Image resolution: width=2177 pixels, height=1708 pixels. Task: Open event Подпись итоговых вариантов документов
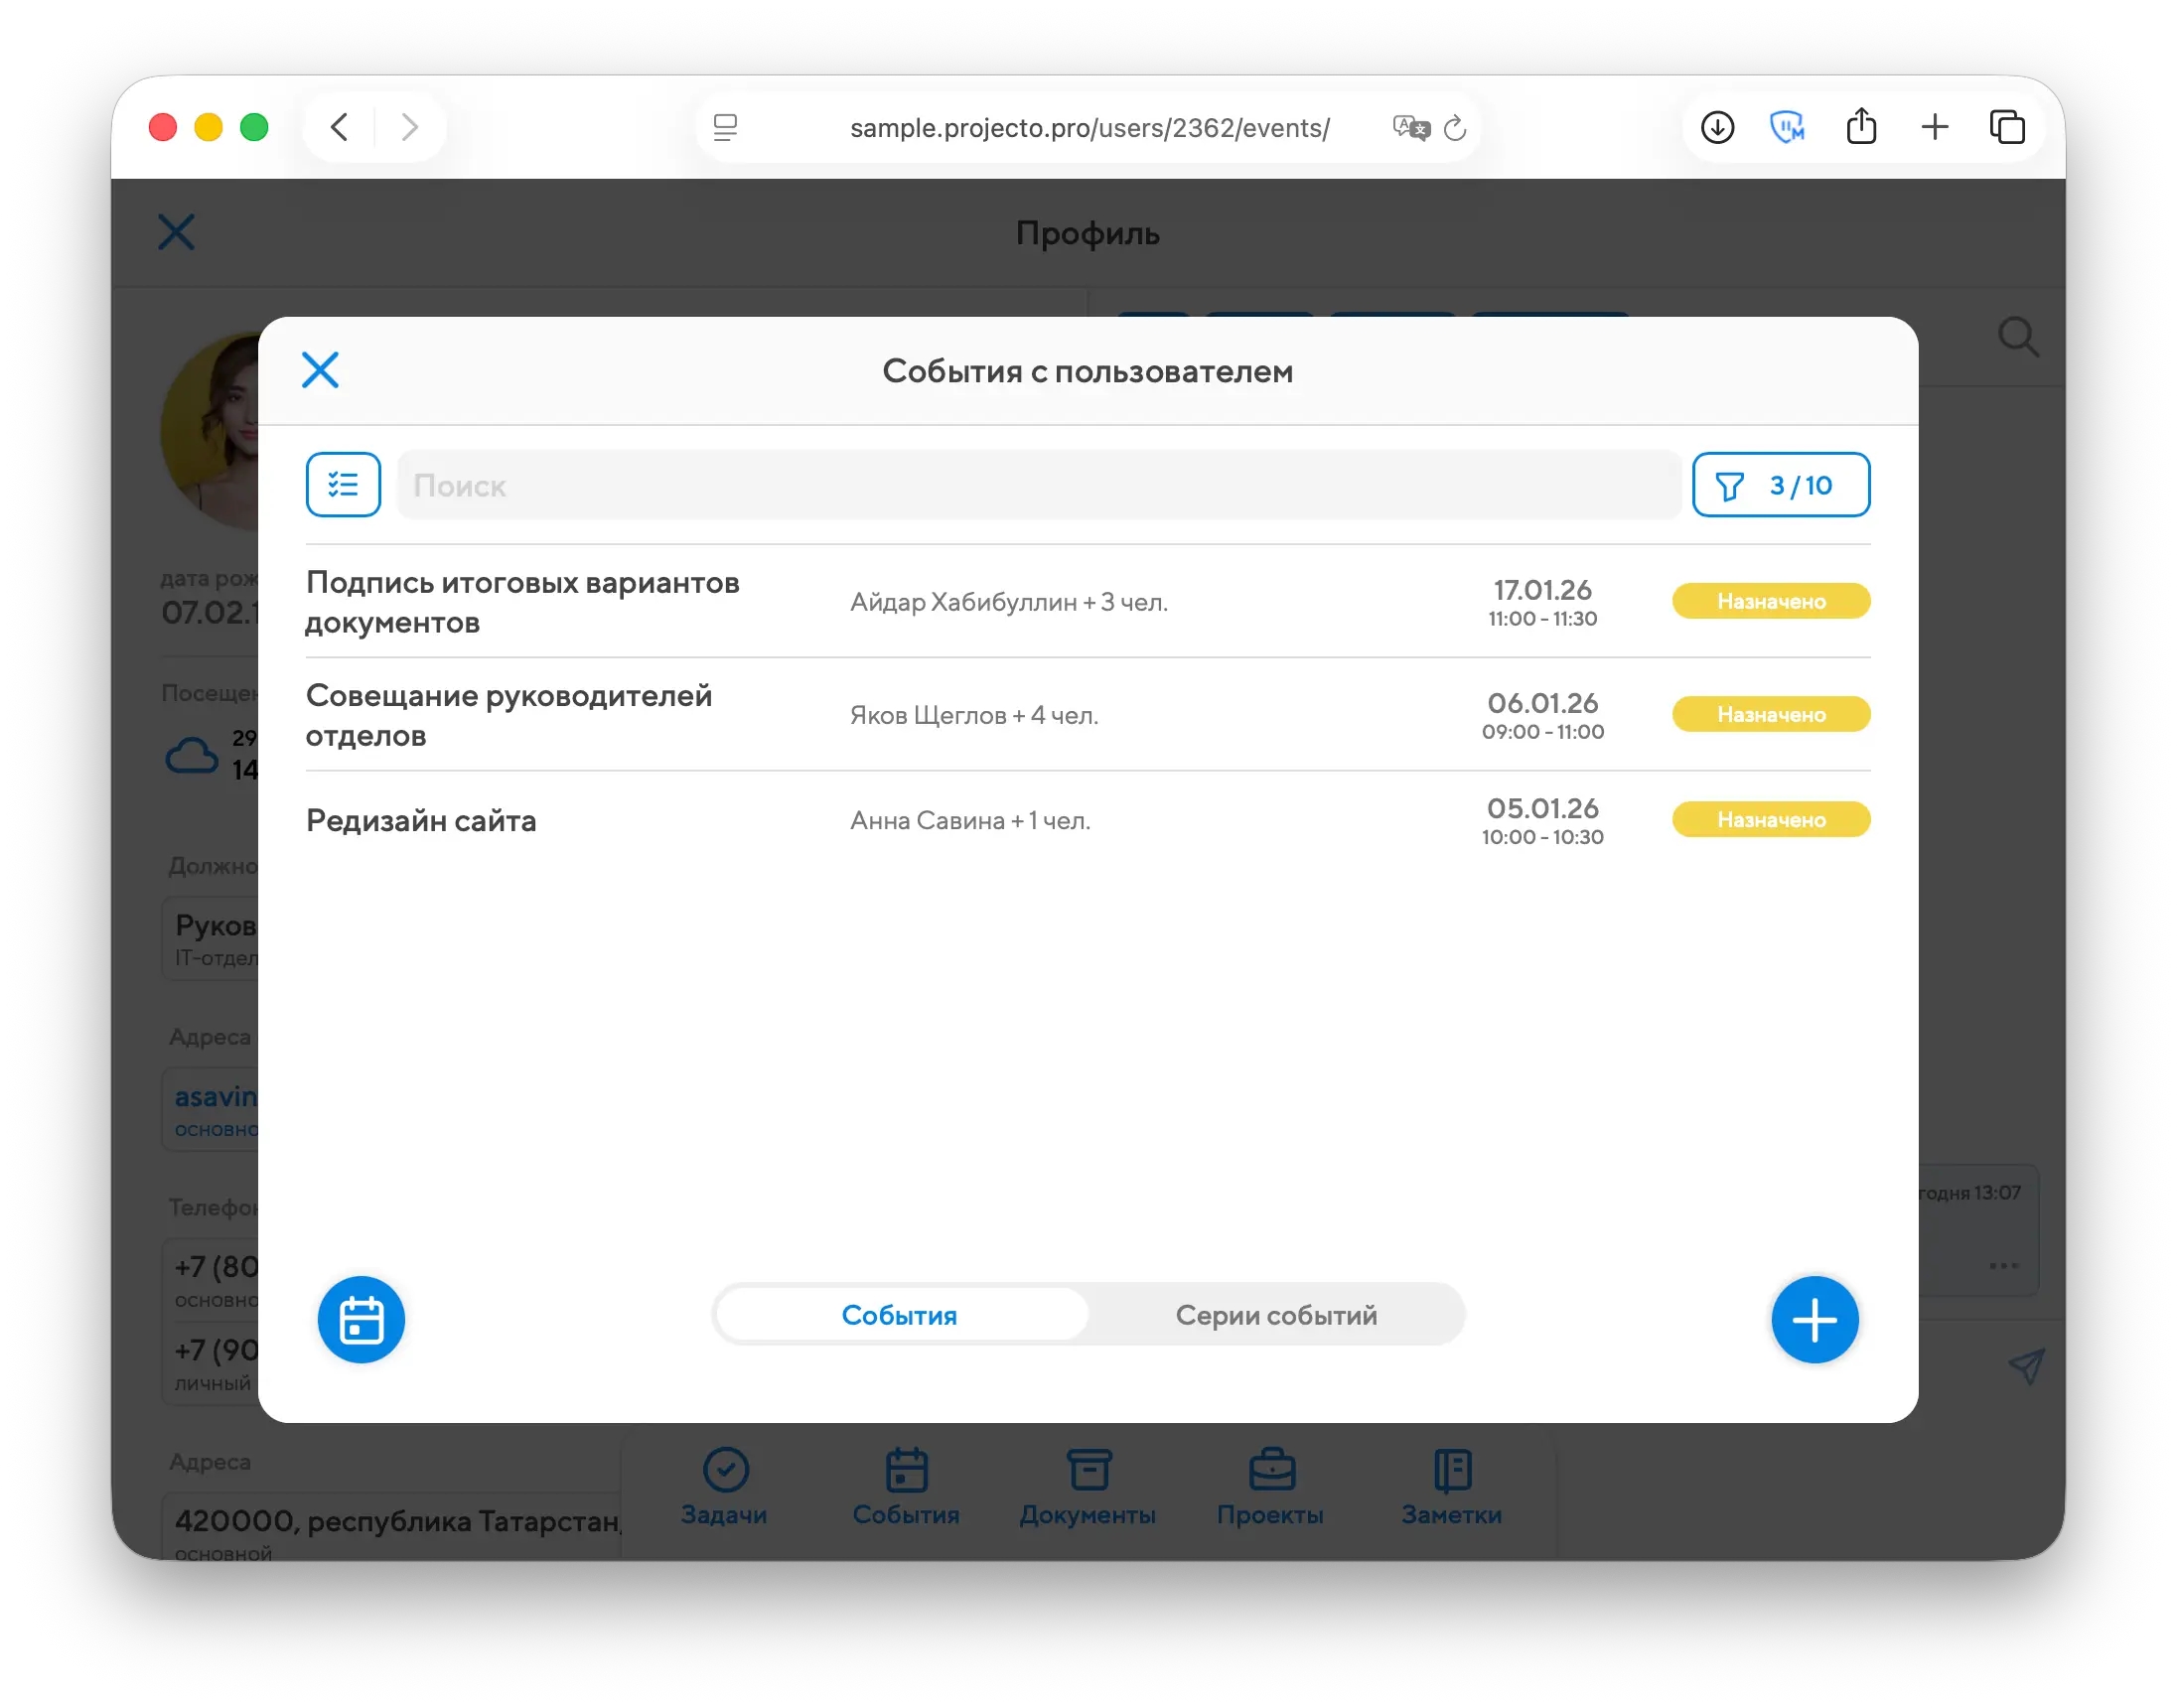522,602
